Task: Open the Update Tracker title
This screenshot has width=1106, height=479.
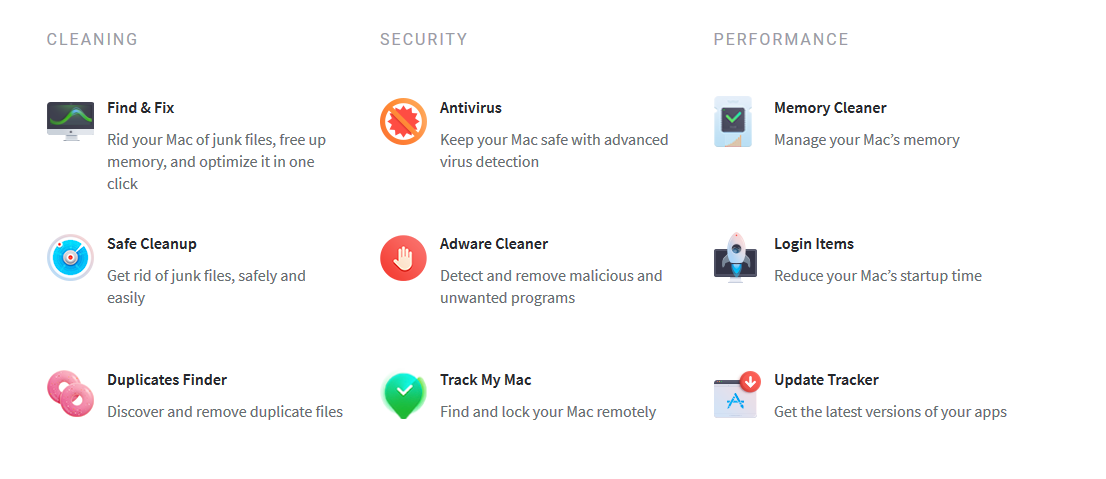Action: pyautogui.click(x=826, y=380)
